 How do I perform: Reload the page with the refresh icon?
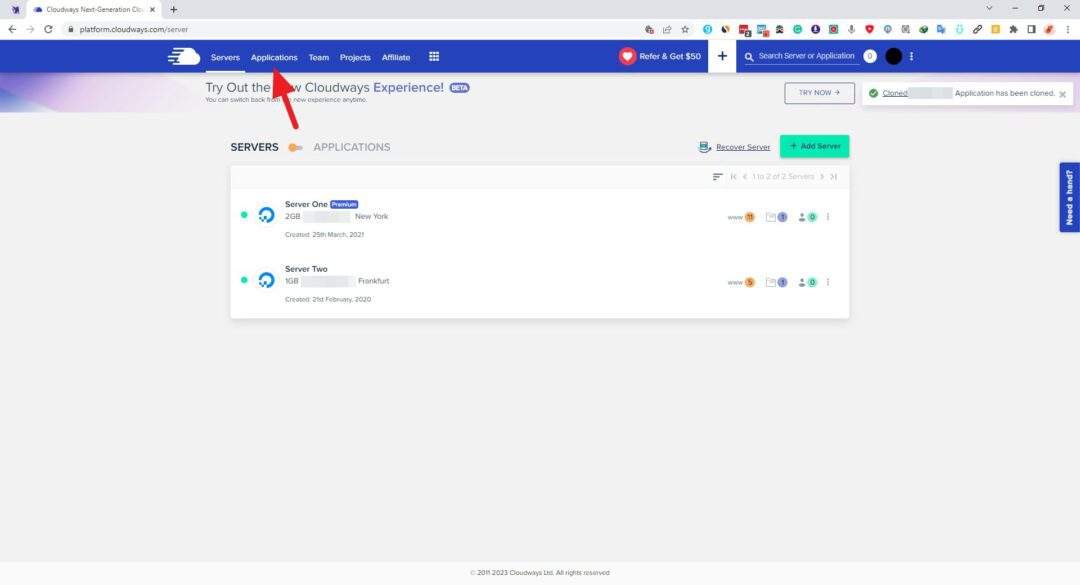(x=48, y=29)
